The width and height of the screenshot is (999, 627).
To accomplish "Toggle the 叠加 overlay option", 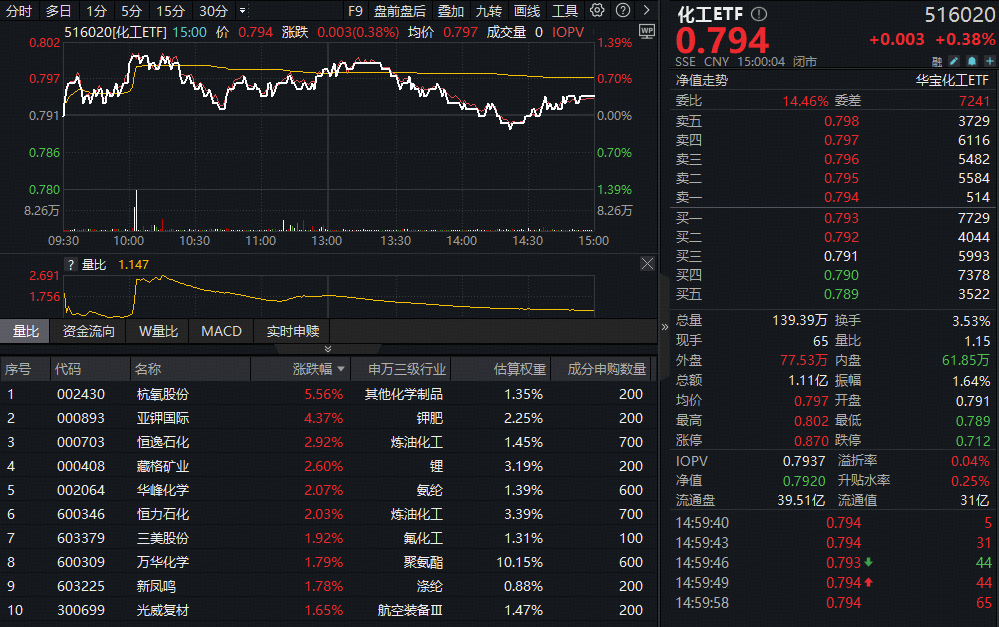I will point(450,11).
